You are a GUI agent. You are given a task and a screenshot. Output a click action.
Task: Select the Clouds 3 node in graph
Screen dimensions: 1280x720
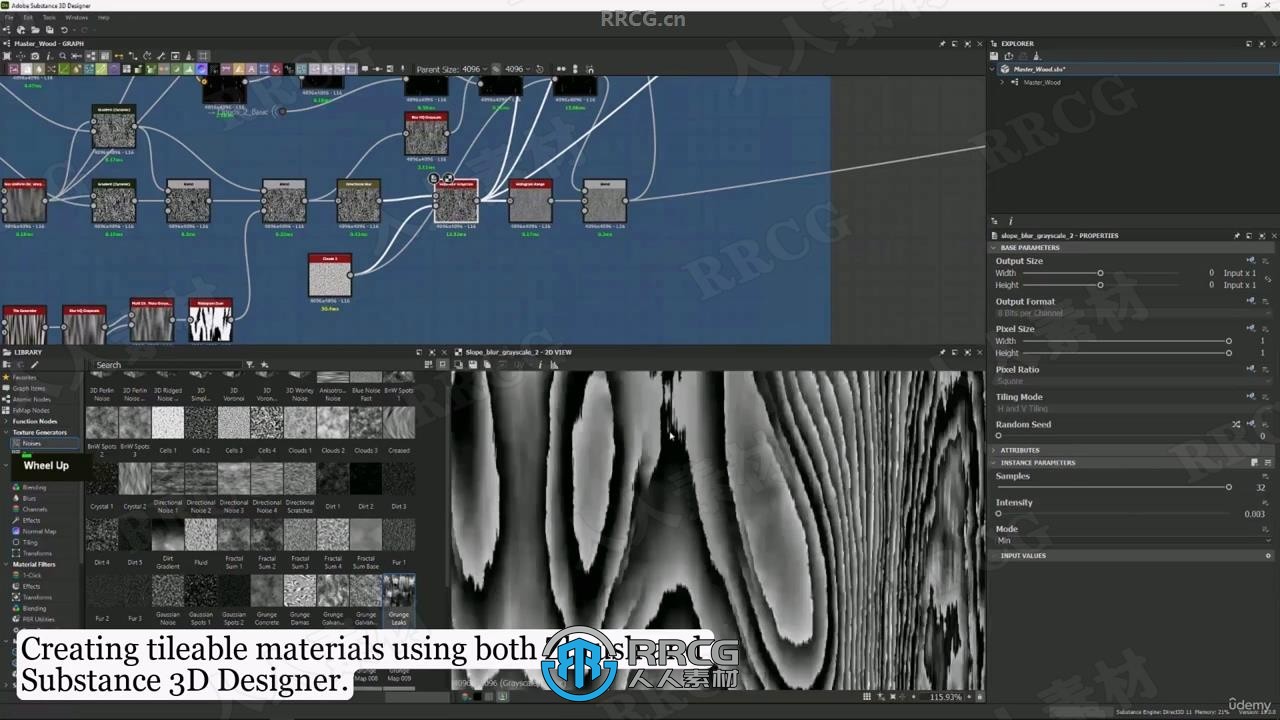coord(330,275)
